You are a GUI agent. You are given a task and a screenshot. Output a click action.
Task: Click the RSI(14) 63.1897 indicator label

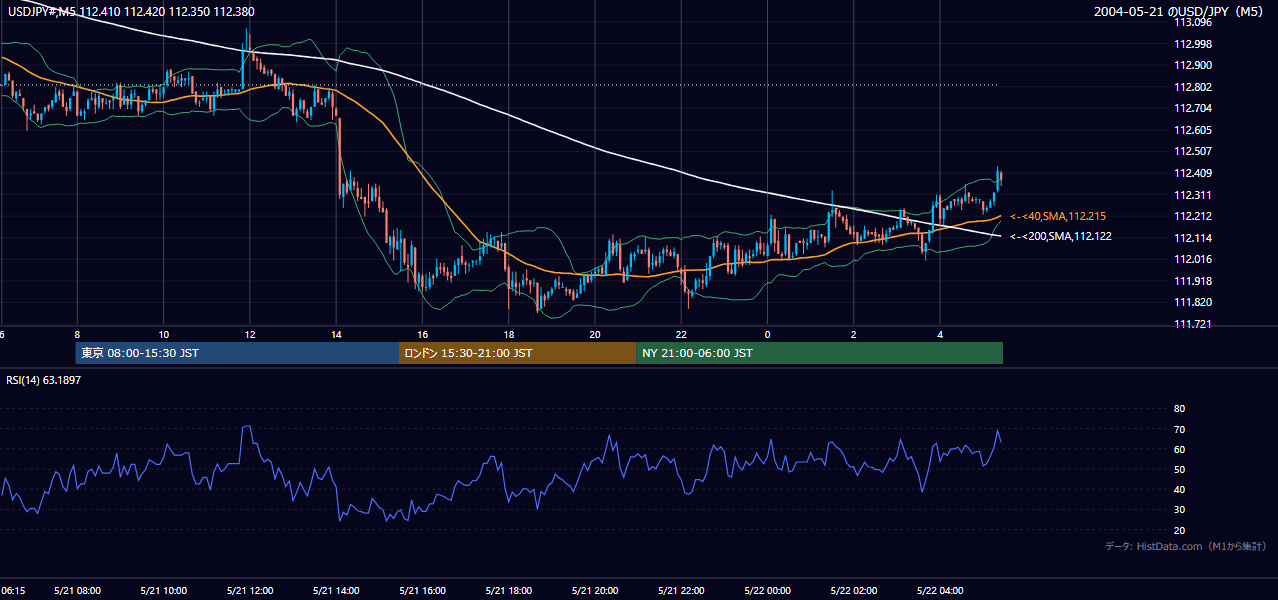coord(44,380)
